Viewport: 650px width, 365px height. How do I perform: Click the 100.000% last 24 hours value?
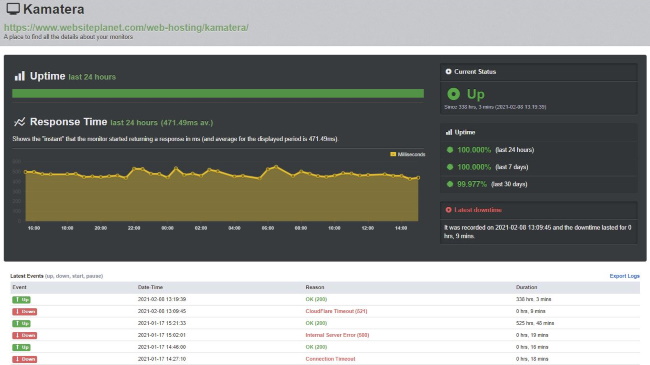[474, 150]
